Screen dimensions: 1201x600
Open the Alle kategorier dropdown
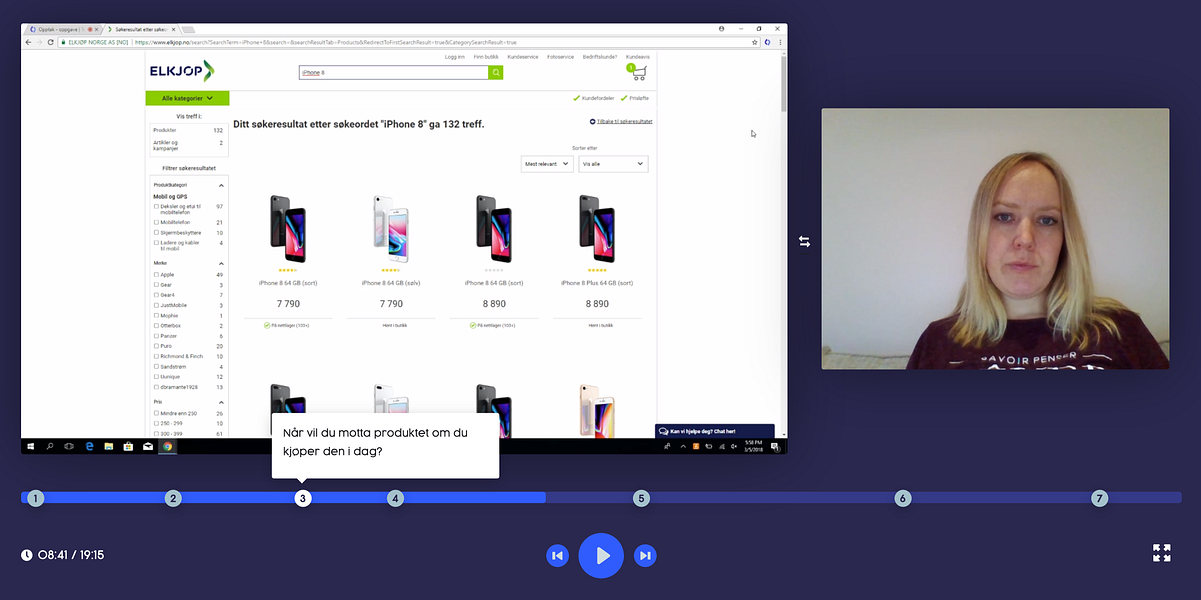point(187,98)
